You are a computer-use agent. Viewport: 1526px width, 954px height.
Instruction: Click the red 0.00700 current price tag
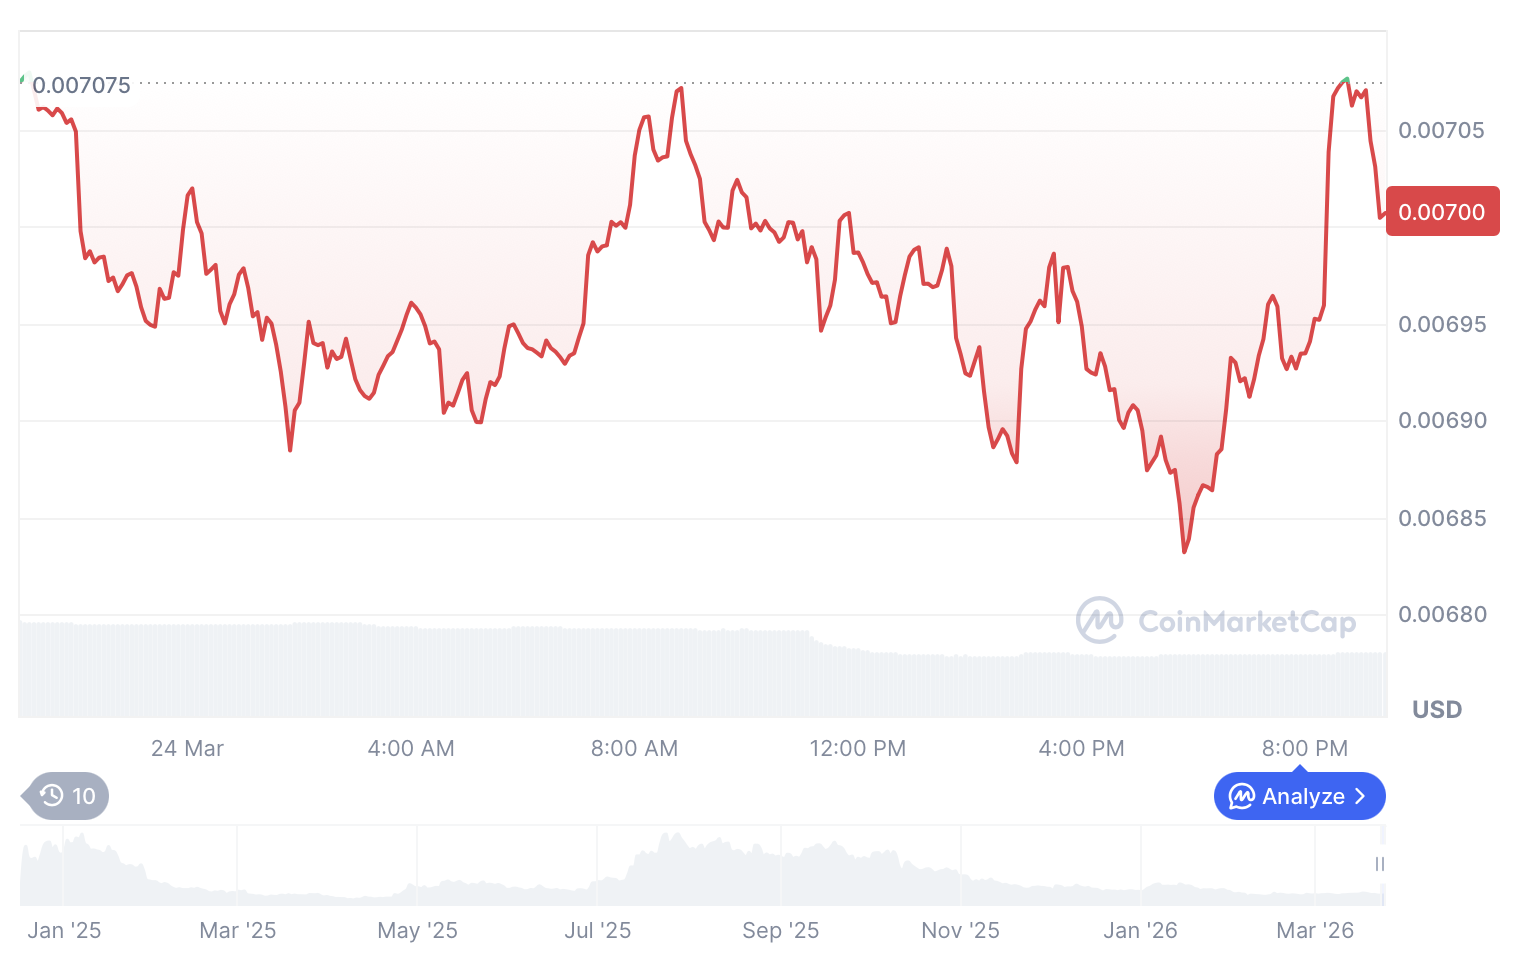(x=1441, y=212)
